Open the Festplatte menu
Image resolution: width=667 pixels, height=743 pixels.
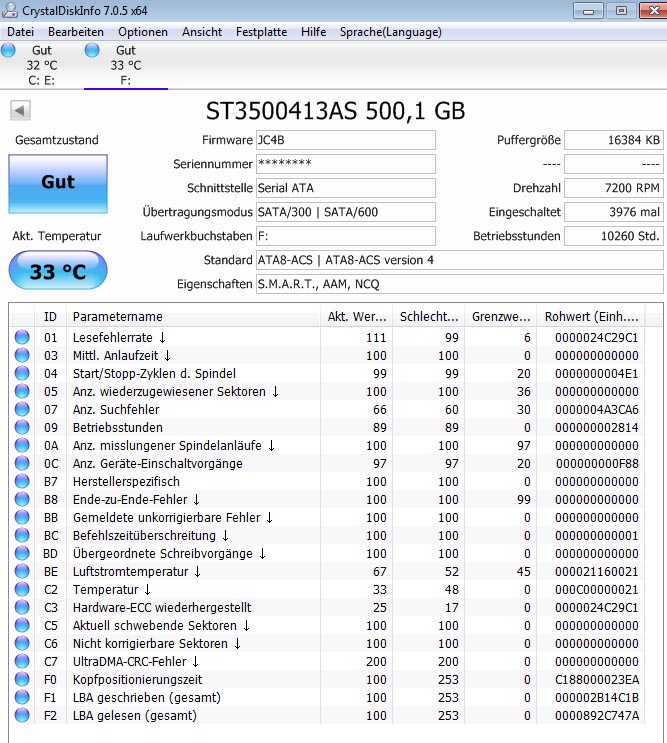[x=261, y=32]
